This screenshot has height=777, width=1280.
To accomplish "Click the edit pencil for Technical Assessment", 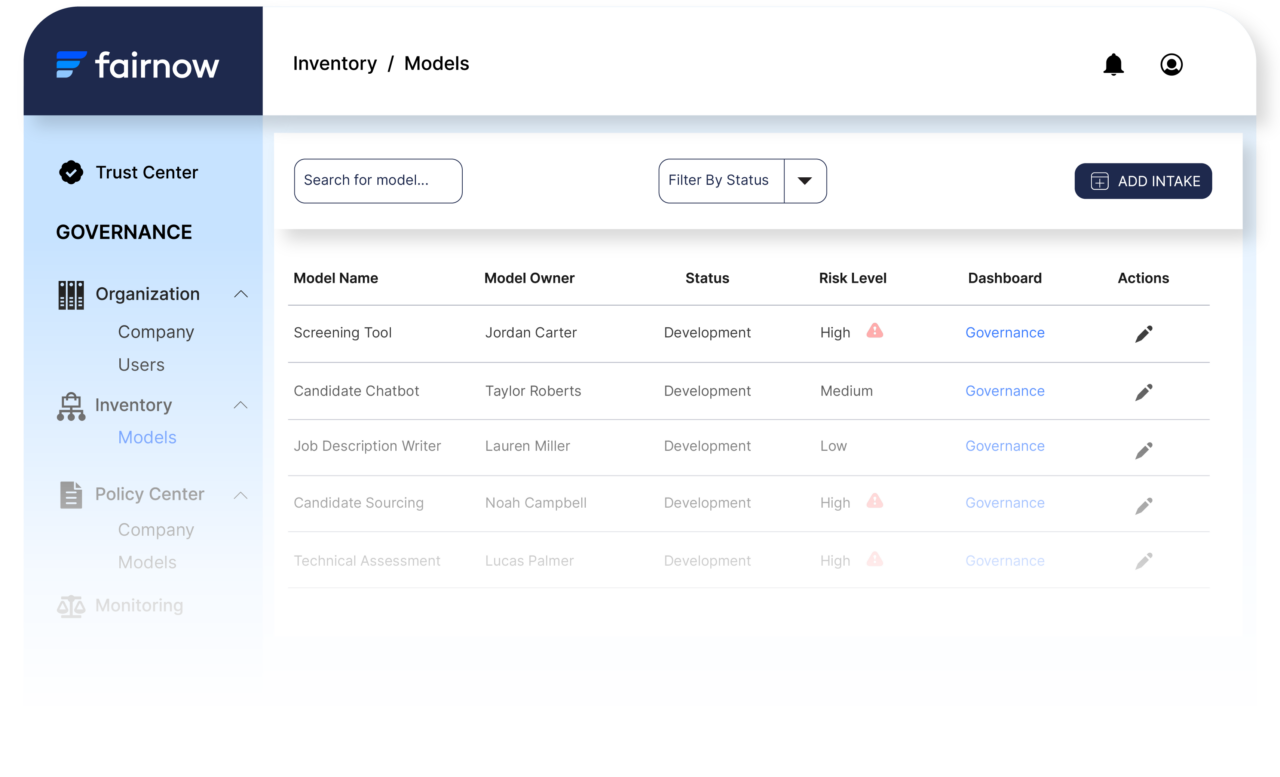I will 1143,561.
